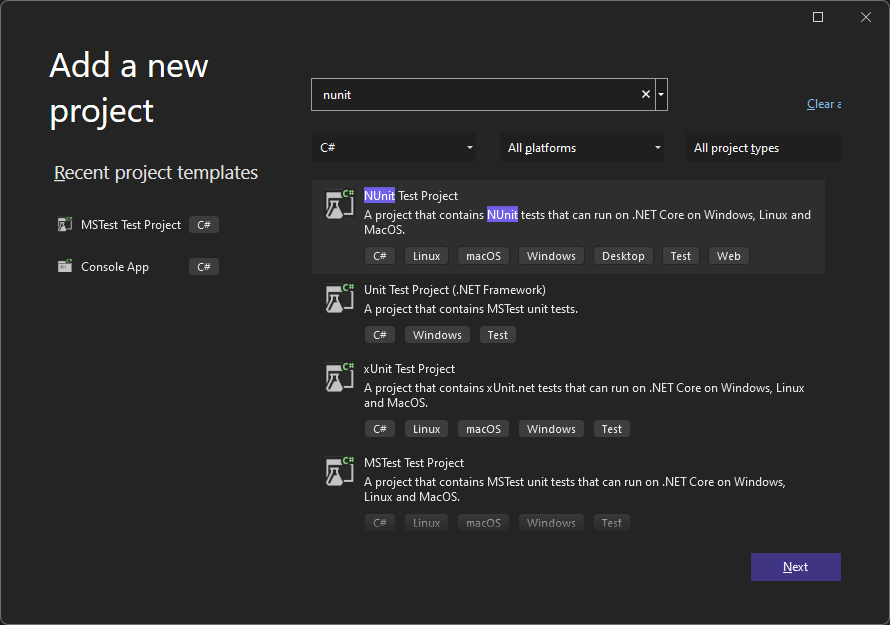Click the Next button
890x625 pixels.
pos(795,567)
